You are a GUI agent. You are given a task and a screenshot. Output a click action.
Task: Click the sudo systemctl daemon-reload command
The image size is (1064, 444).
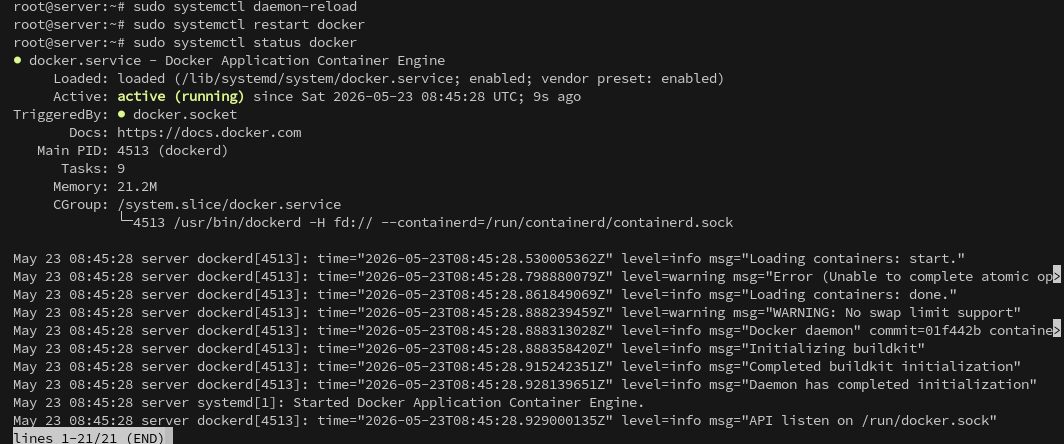245,7
